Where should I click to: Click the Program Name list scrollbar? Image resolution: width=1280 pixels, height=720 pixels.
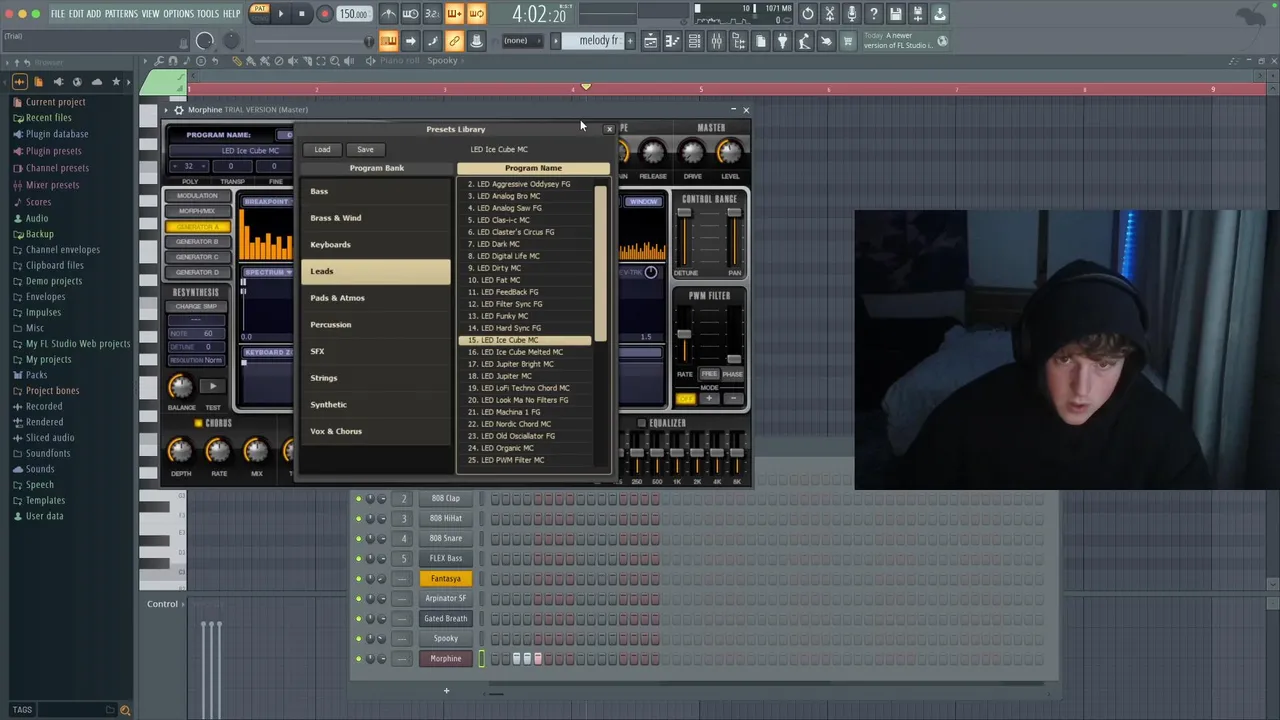[x=601, y=263]
